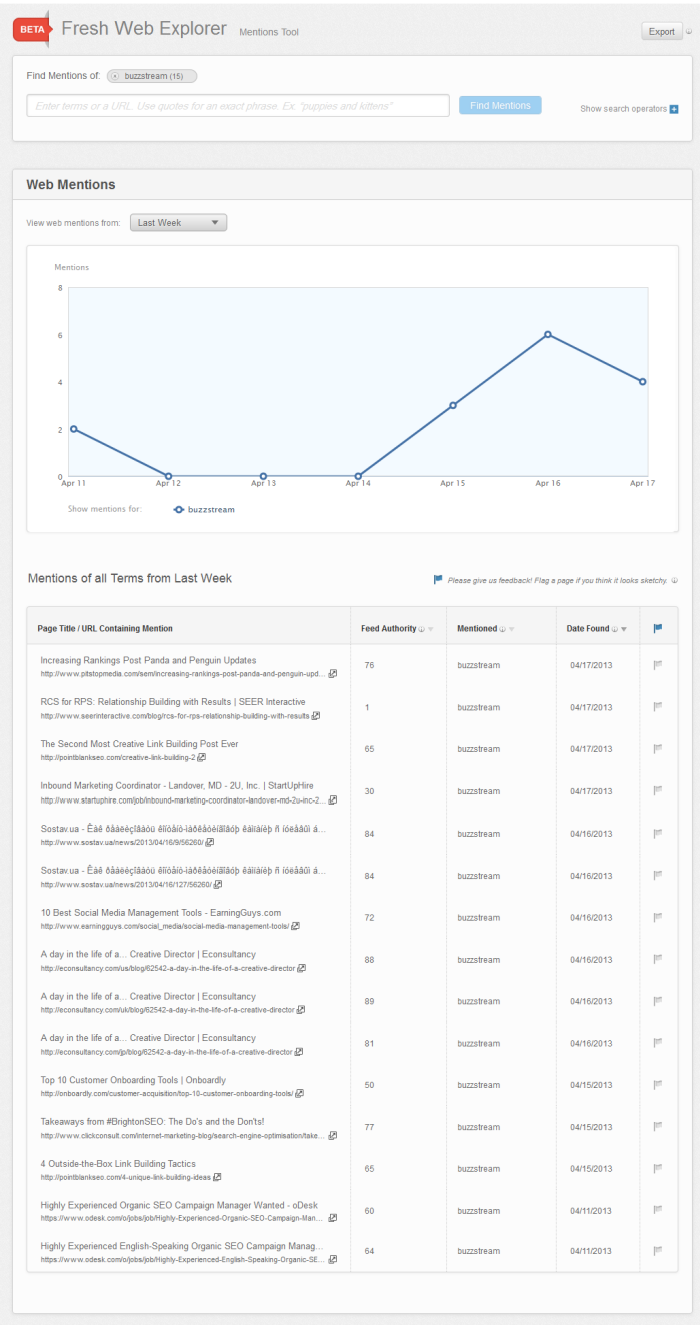Open external link icon for 4 Outside-the-Box Link Building Tactics
Image resolution: width=700 pixels, height=1325 pixels.
[217, 1178]
